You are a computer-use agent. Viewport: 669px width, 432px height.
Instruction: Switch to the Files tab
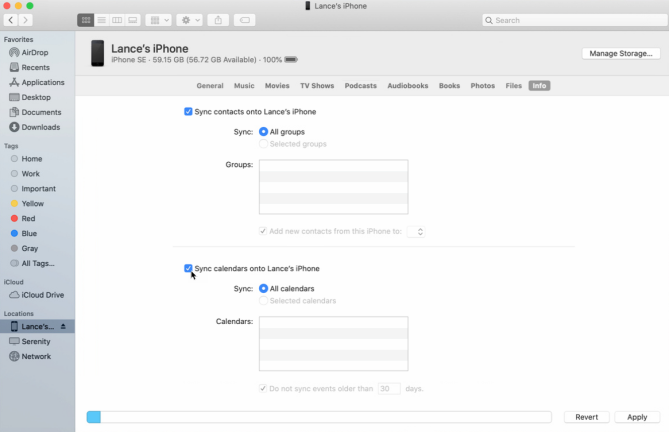coord(514,86)
